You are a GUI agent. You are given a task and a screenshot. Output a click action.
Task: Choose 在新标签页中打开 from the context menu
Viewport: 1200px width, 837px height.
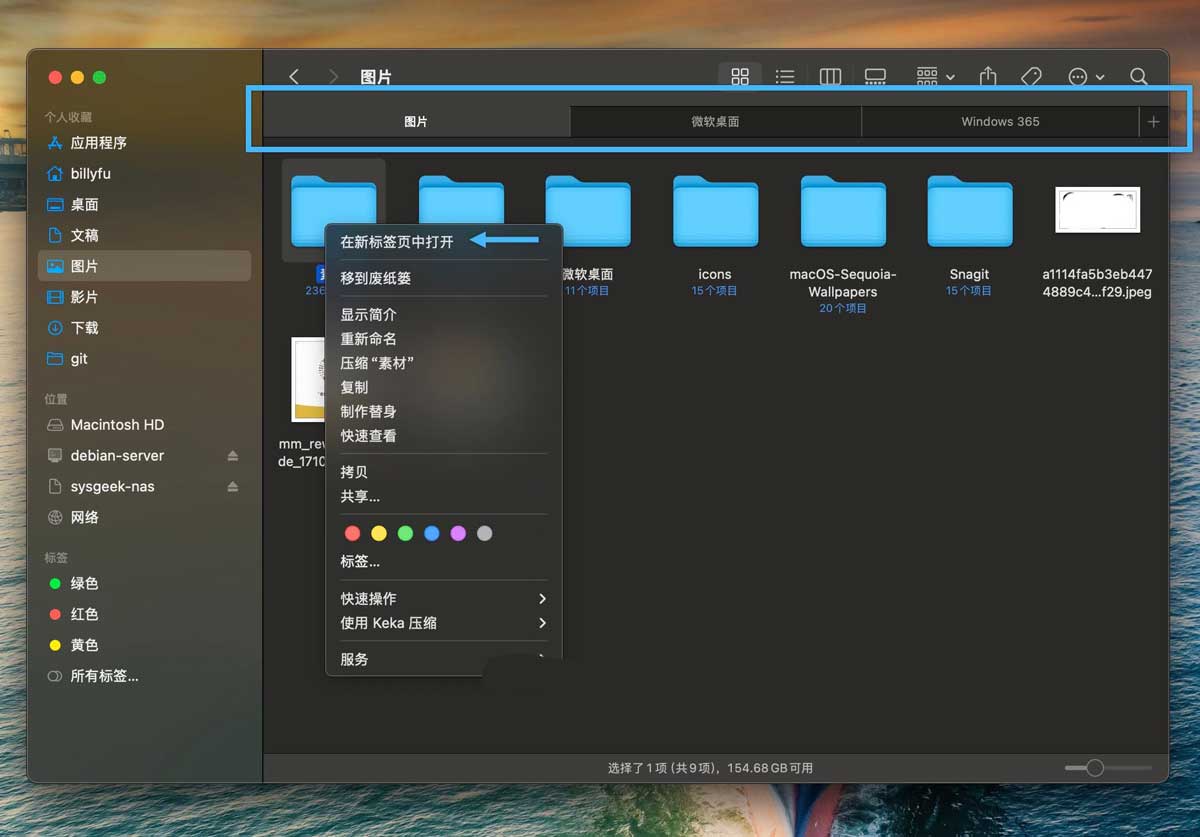point(397,242)
